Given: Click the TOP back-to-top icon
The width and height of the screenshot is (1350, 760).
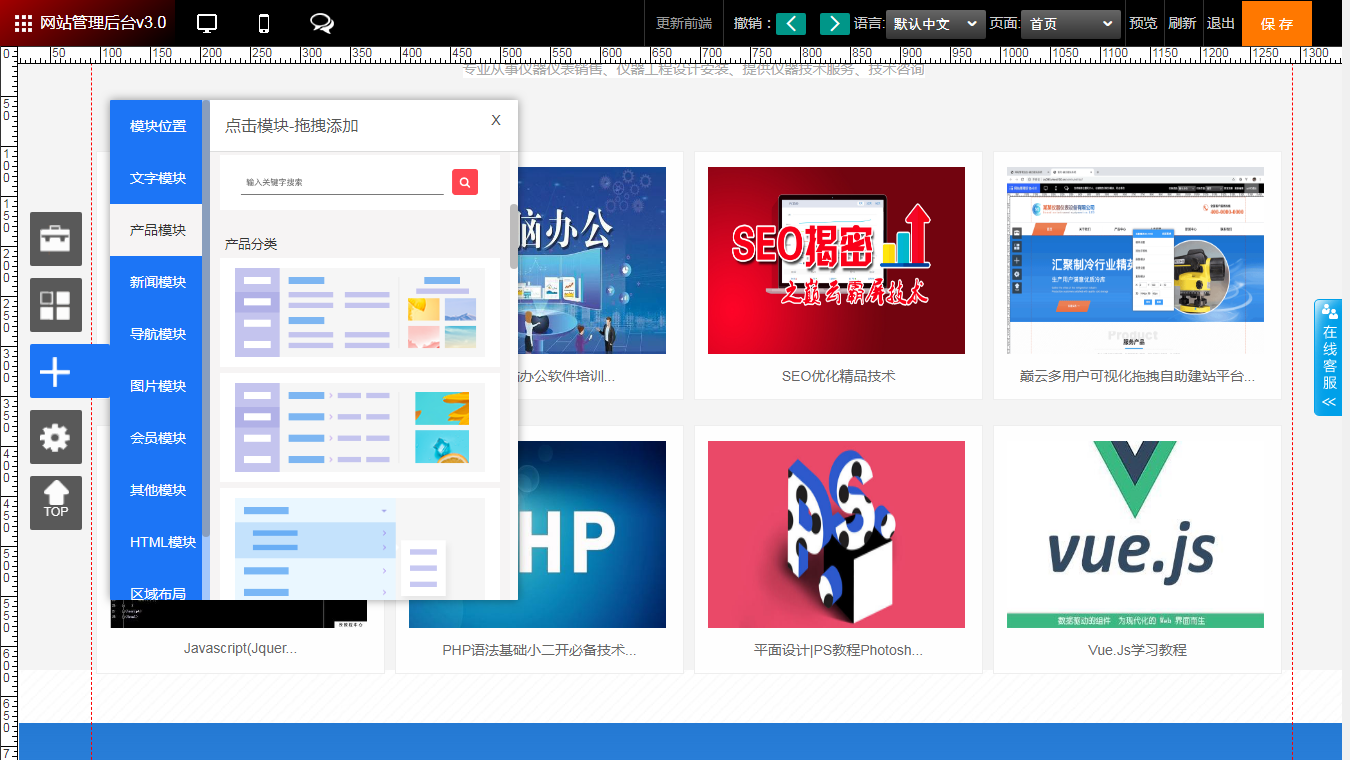Looking at the screenshot, I should pos(55,502).
